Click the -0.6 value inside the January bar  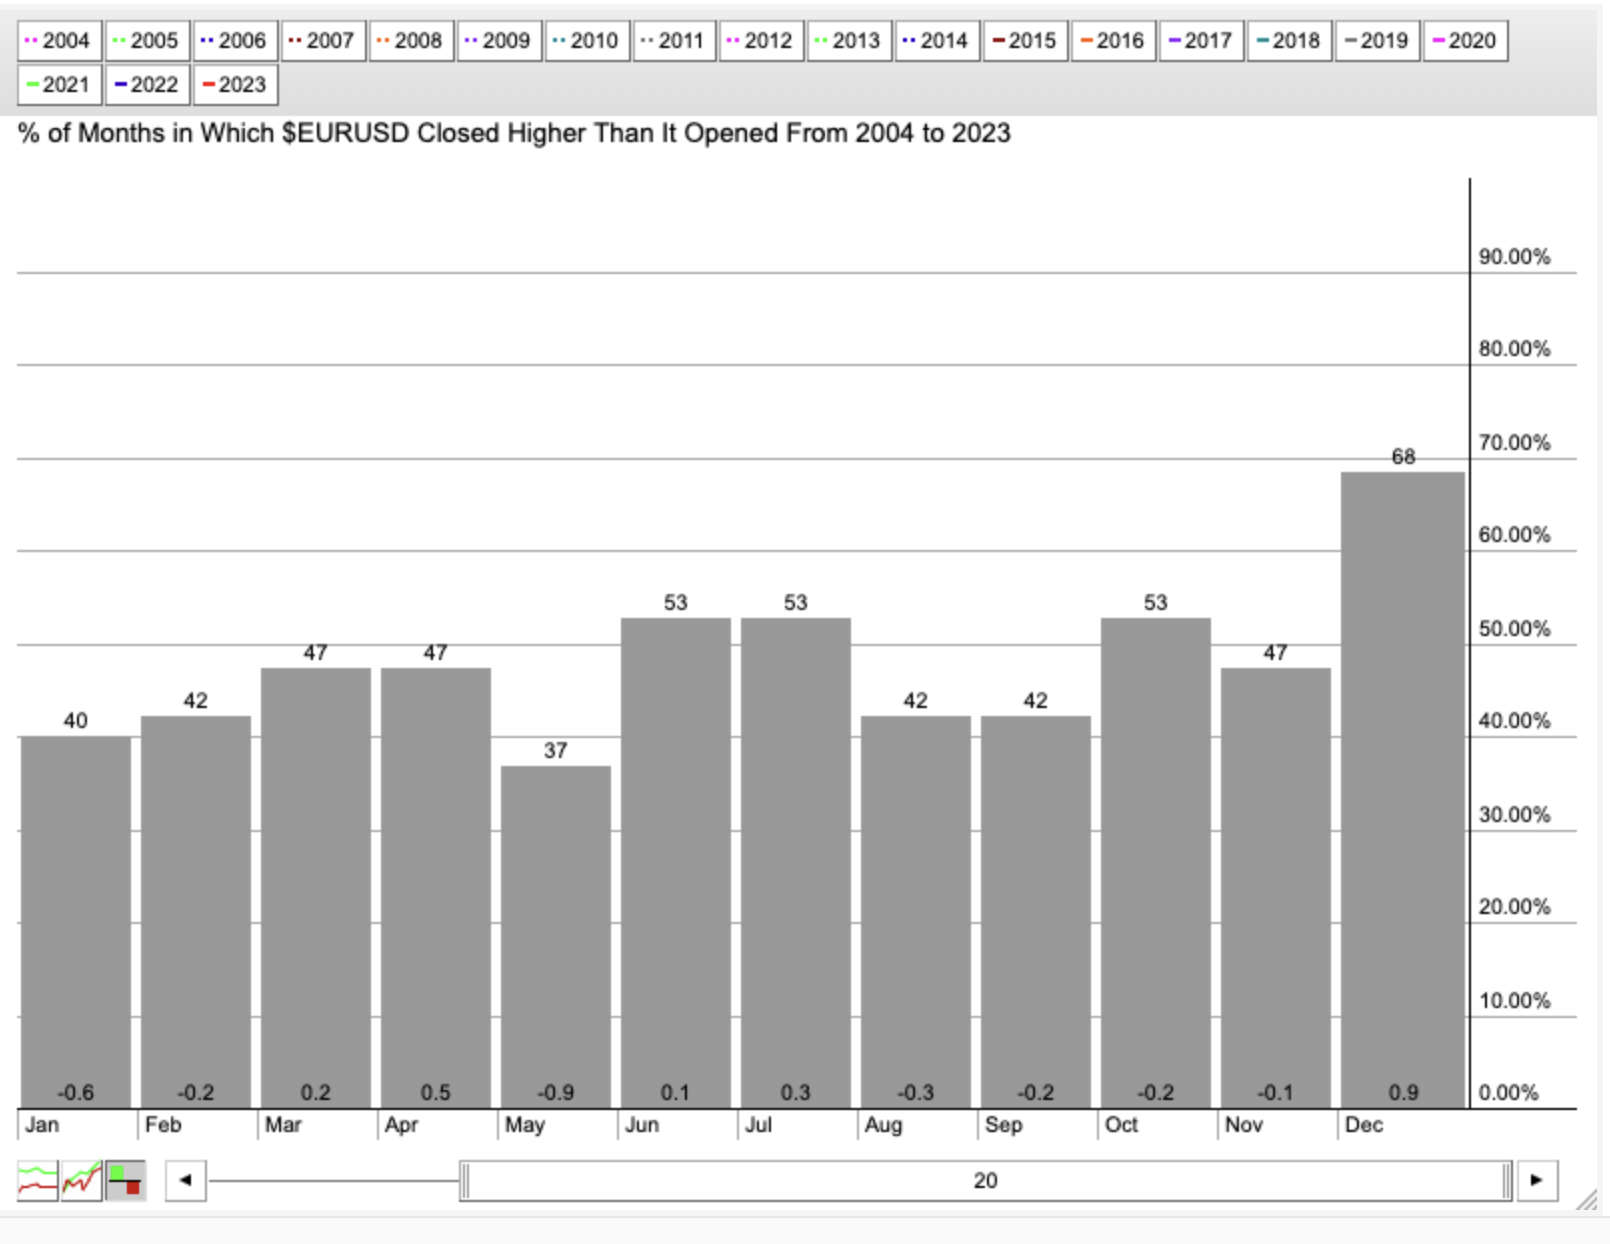coord(75,1093)
